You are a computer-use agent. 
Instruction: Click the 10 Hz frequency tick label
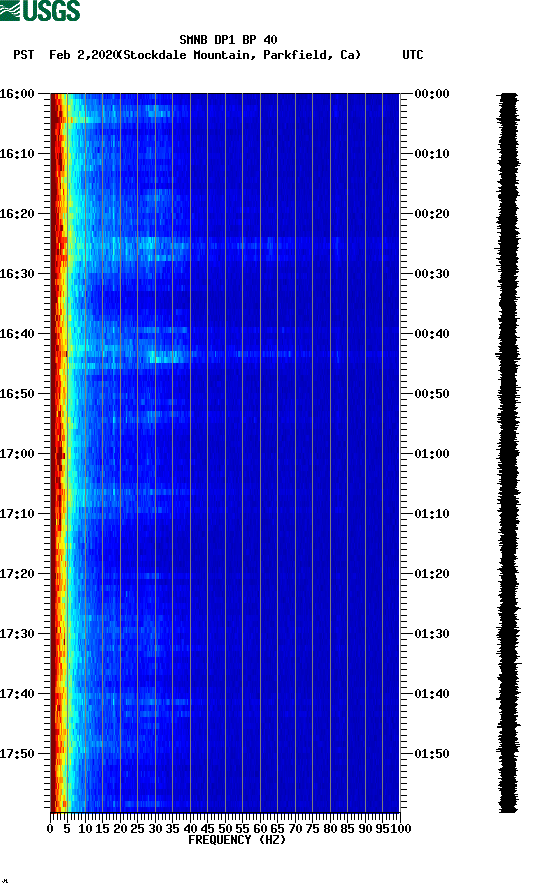pos(85,829)
